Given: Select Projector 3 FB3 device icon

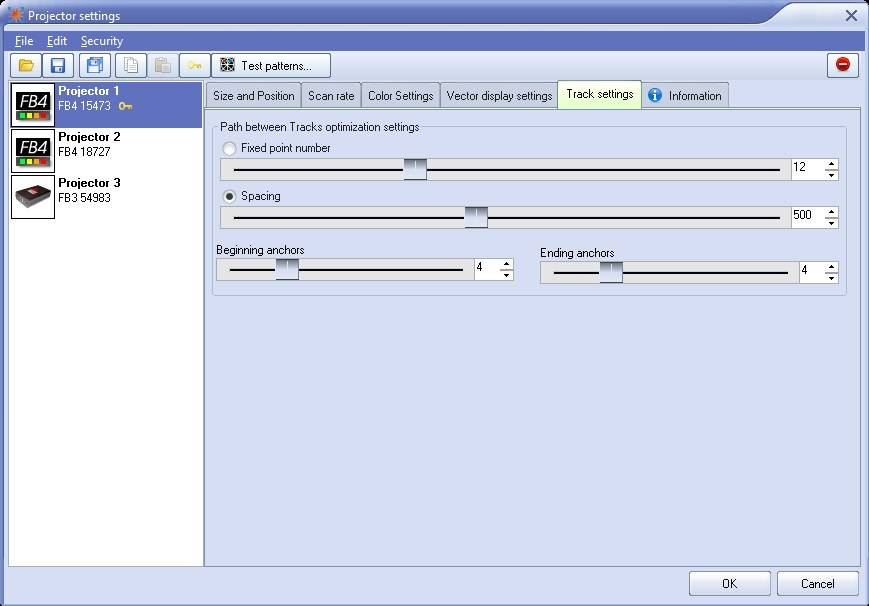Looking at the screenshot, I should [x=32, y=197].
